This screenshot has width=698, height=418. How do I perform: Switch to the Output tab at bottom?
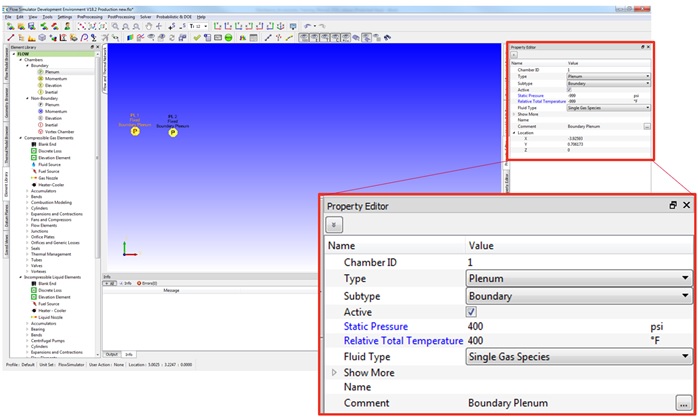[x=112, y=353]
